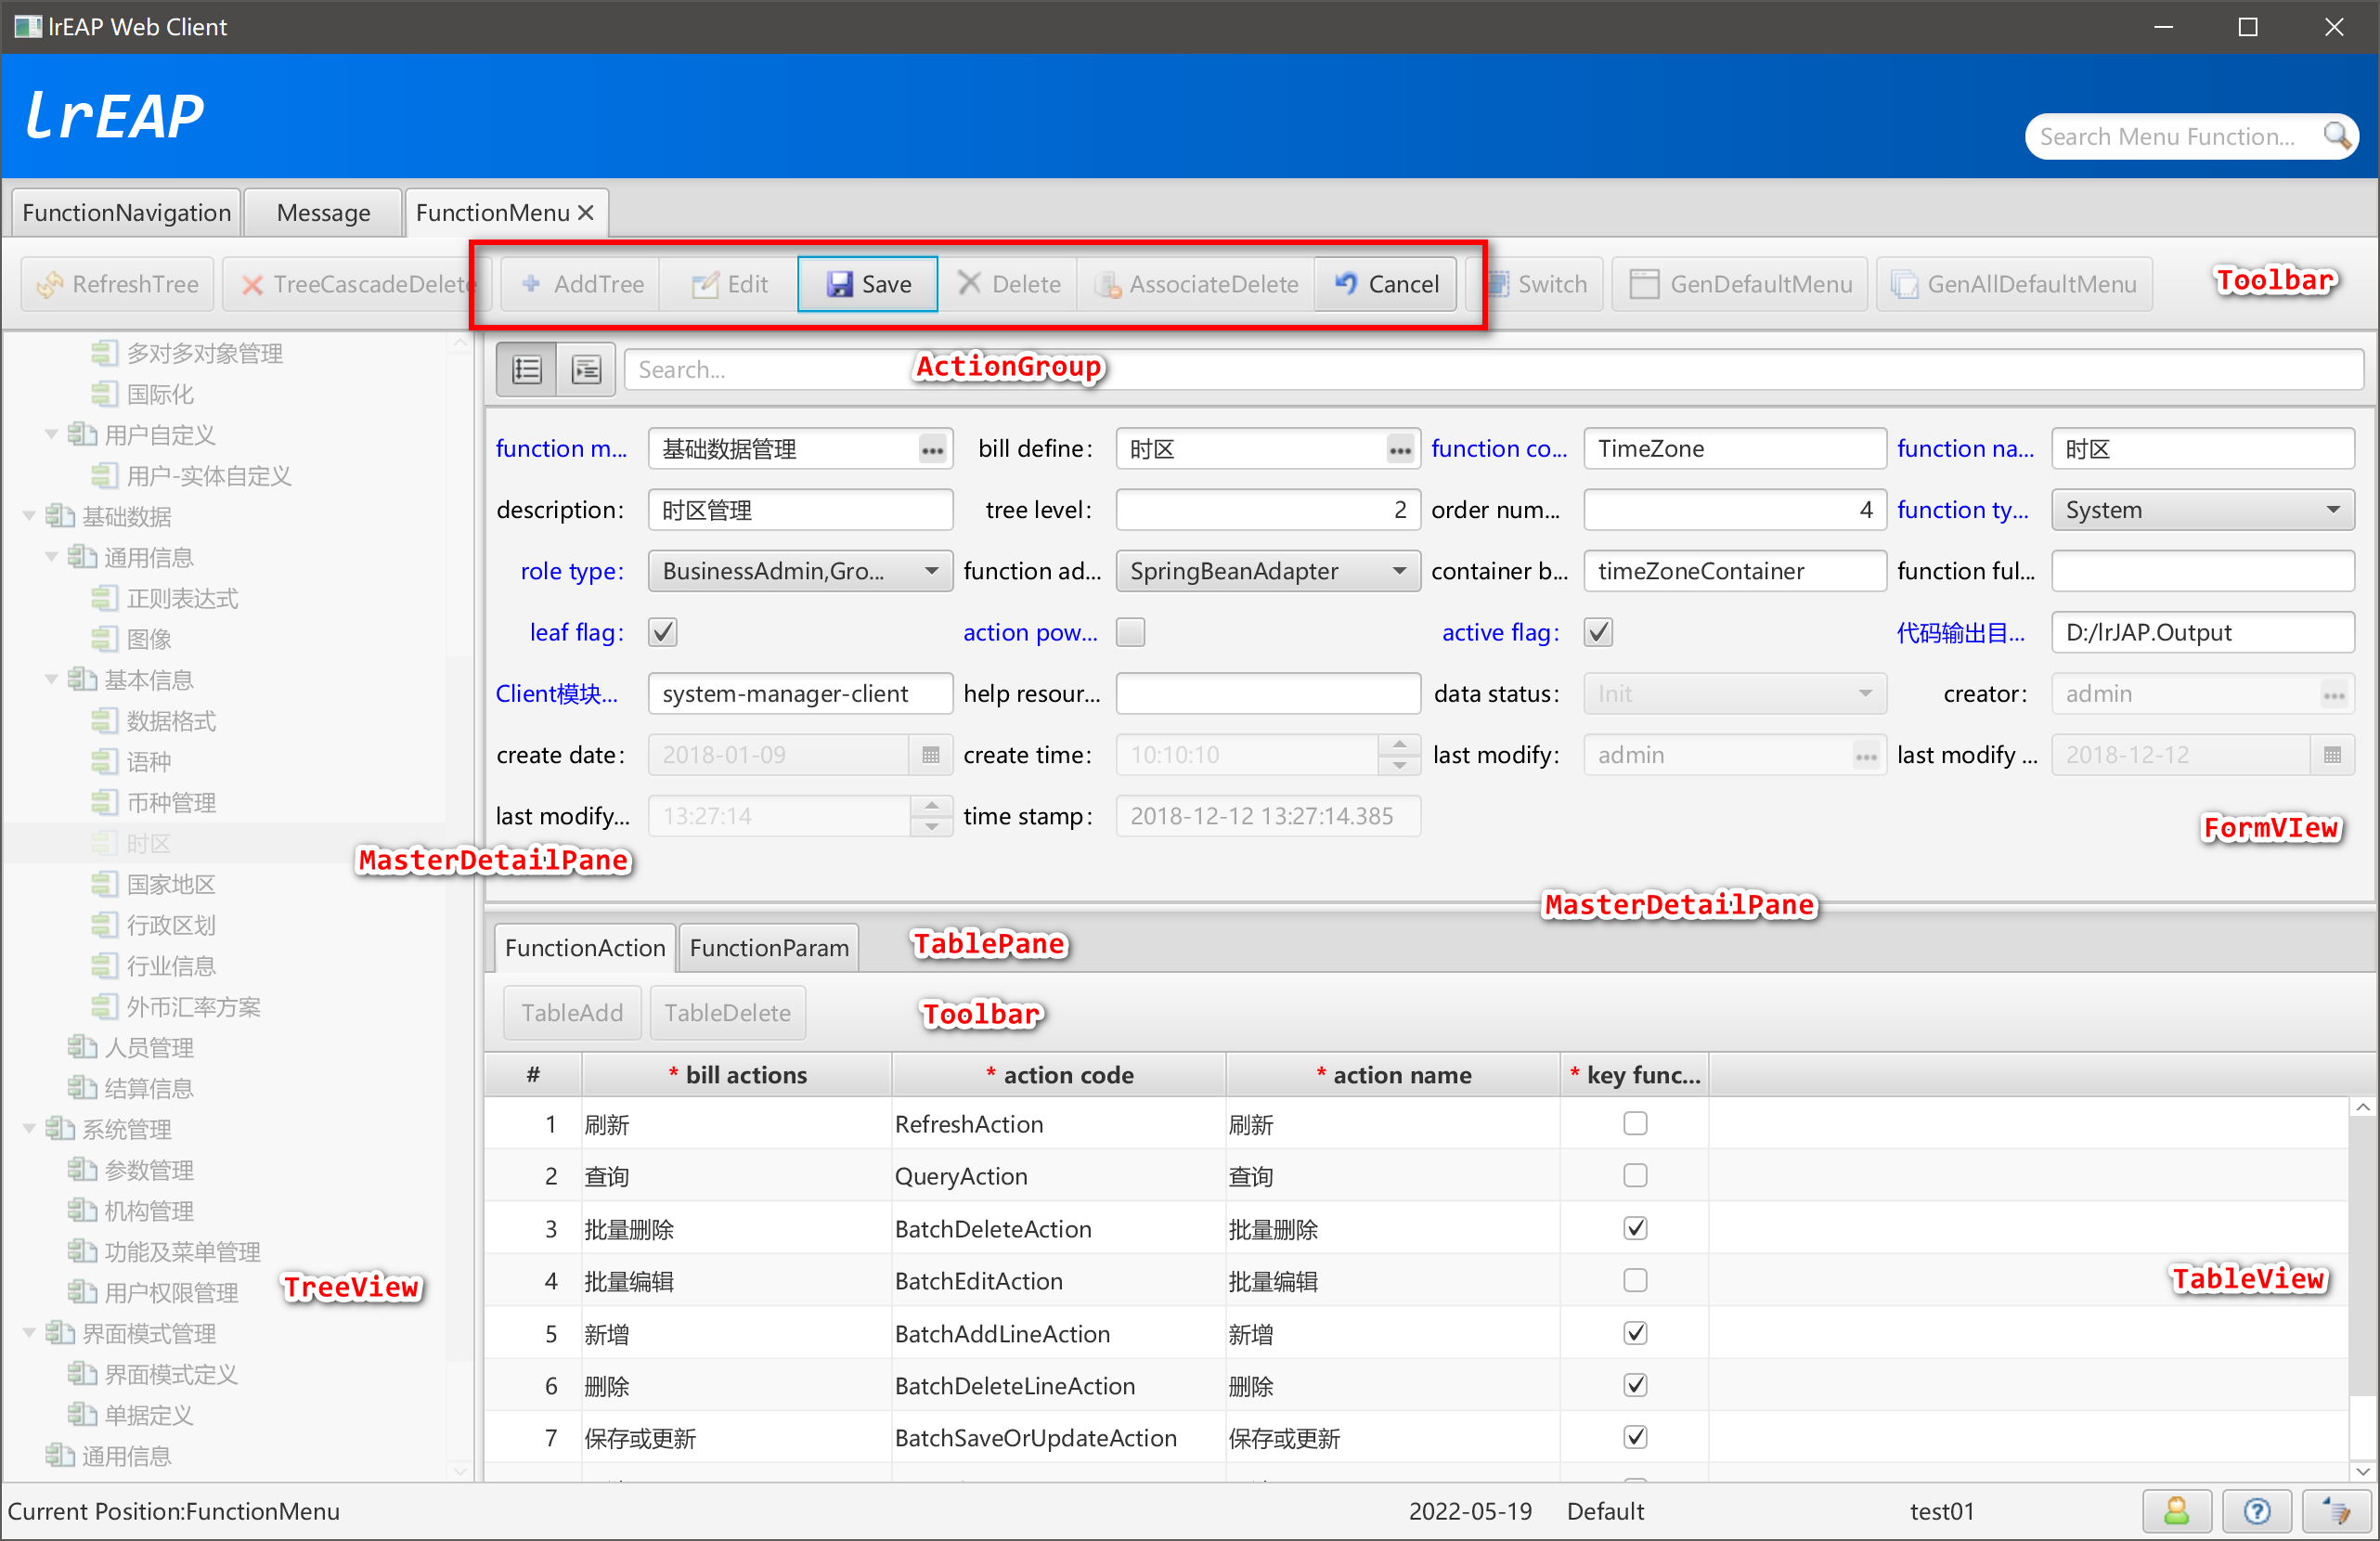2380x1541 pixels.
Task: Open function adapter SpringBeanAdapter dropdown
Action: 1268,571
